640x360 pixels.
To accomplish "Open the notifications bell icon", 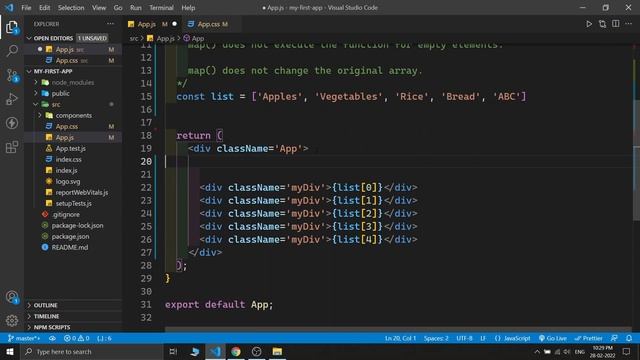I will coord(629,338).
